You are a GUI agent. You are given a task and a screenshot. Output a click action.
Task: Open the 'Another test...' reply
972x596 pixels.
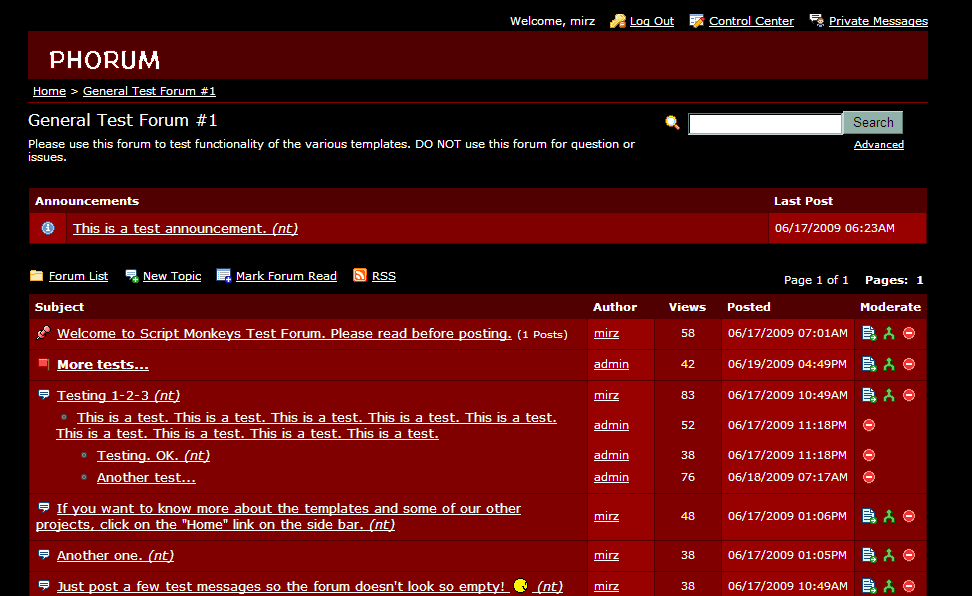pyautogui.click(x=146, y=478)
